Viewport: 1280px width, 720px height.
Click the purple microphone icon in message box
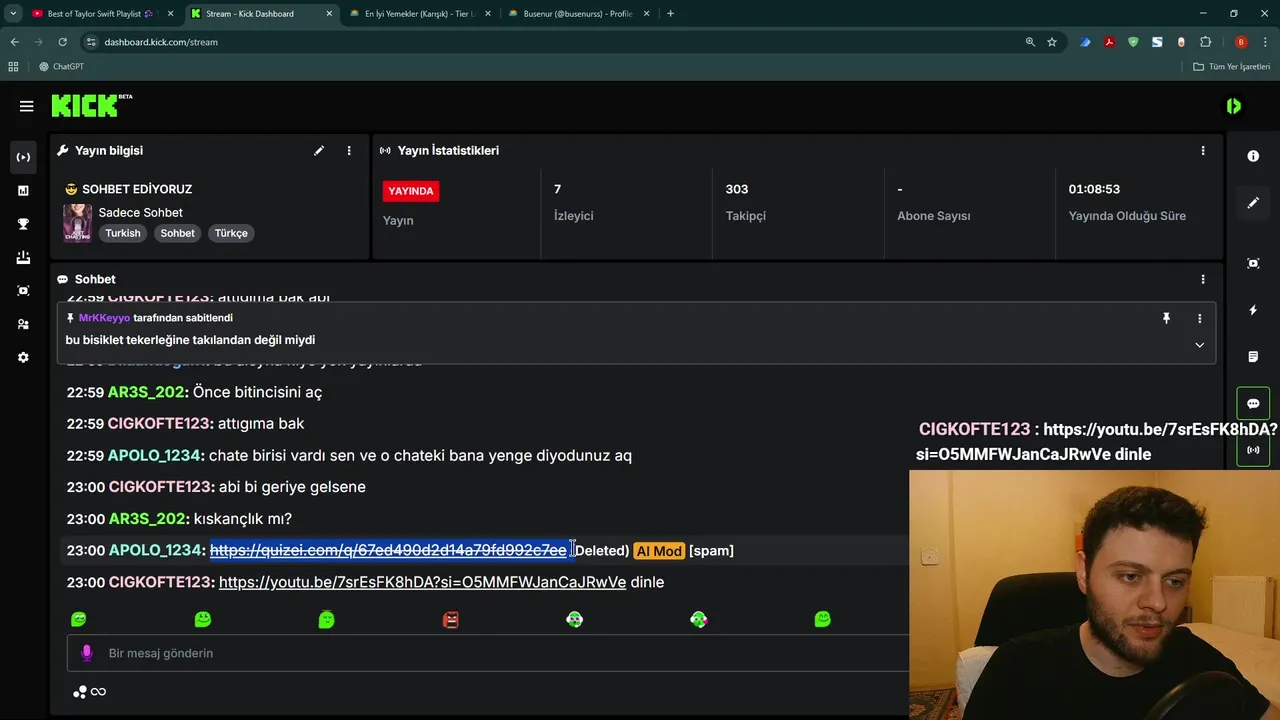pos(87,653)
